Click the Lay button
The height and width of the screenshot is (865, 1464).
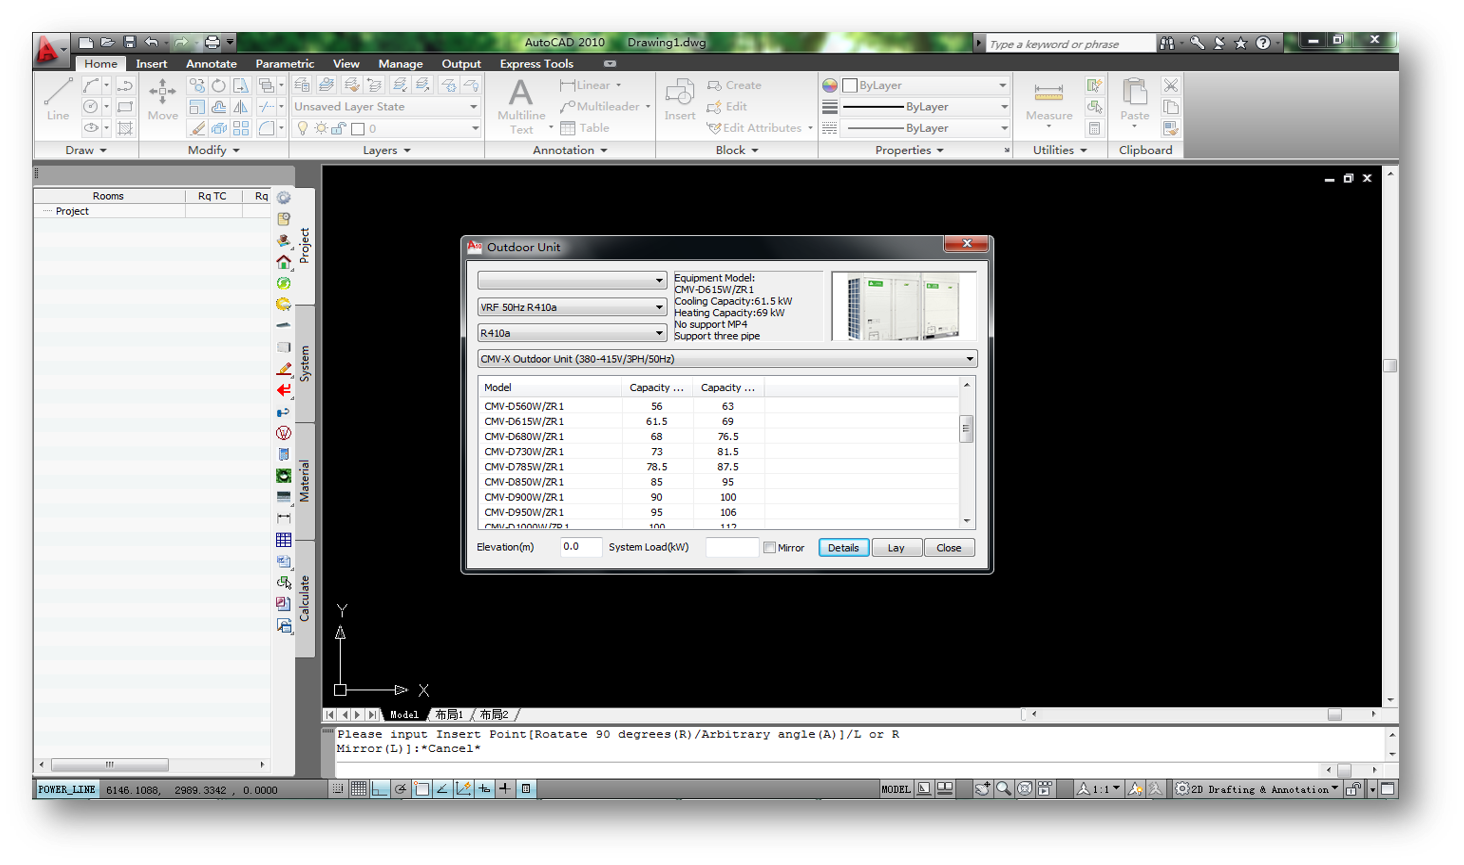[x=896, y=548]
